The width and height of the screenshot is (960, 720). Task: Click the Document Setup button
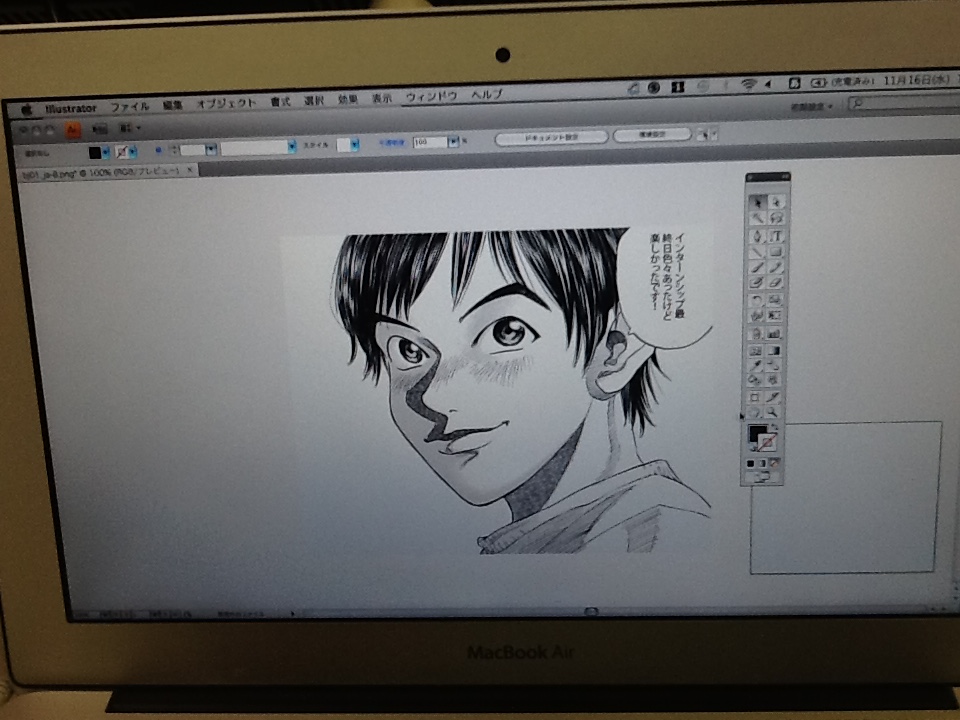coord(551,138)
